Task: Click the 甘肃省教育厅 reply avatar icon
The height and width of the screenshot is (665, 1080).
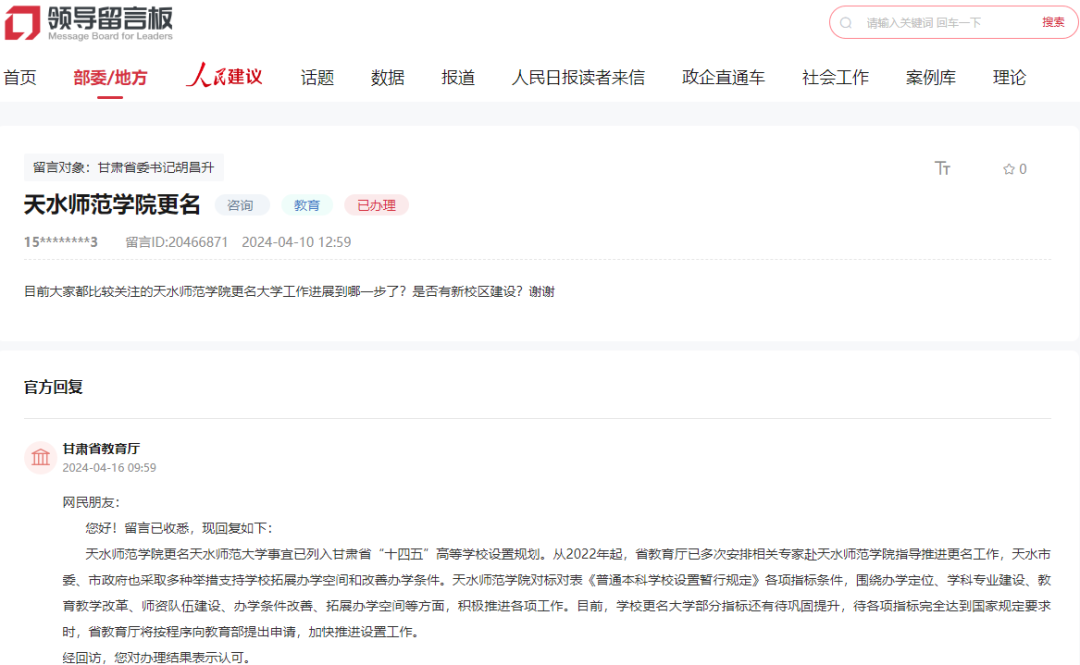Action: [40, 457]
